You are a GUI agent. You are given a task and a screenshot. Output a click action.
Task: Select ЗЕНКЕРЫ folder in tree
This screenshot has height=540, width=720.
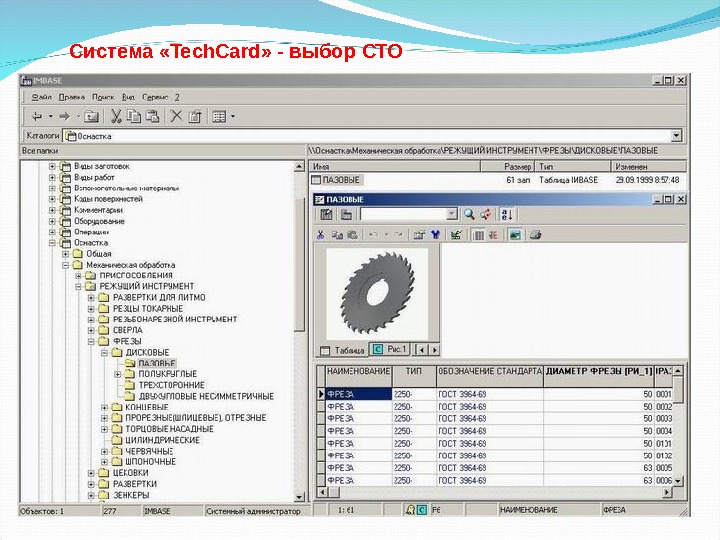click(x=131, y=495)
